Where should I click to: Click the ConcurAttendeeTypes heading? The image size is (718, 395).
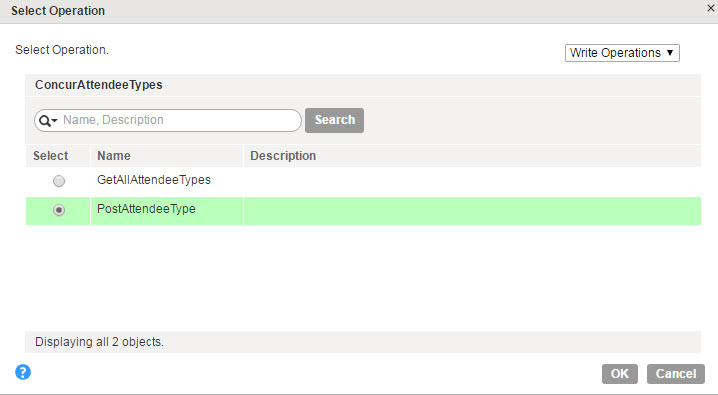(99, 85)
